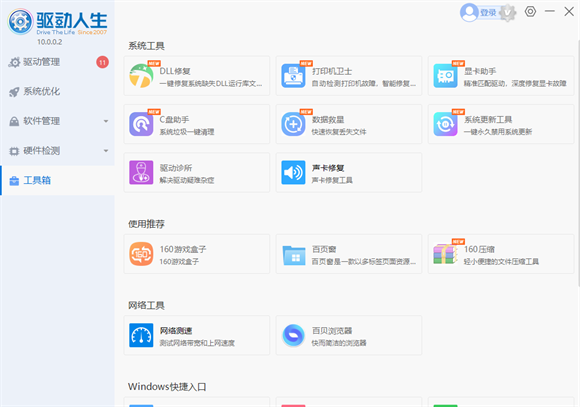Expand the 硬件检测 dropdown arrow
The image size is (580, 407).
[106, 151]
